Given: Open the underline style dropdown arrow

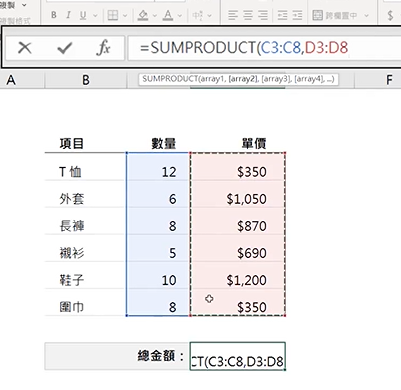Looking at the screenshot, I should click(95, 15).
